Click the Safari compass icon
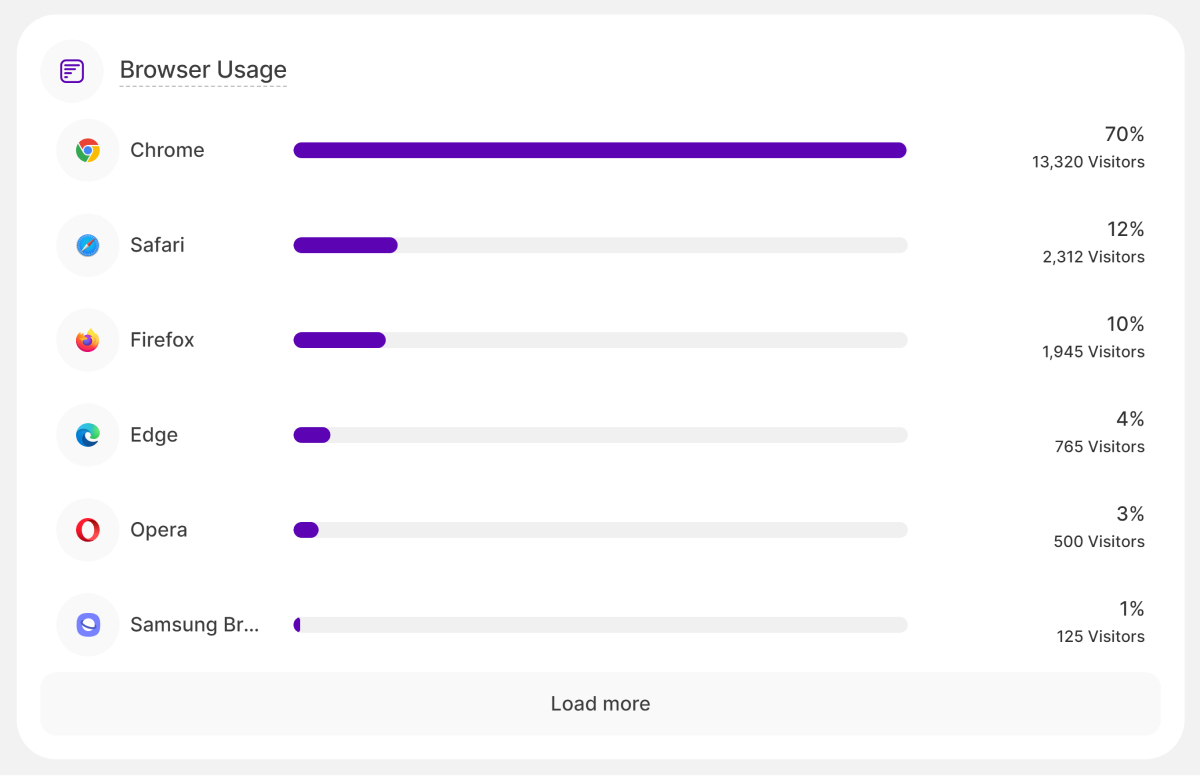 [88, 246]
